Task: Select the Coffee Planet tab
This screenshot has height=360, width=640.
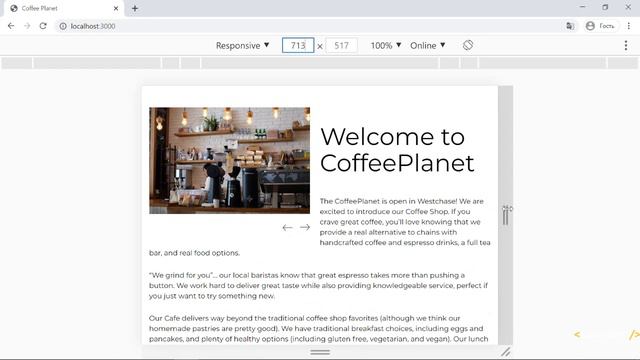Action: 64,9
